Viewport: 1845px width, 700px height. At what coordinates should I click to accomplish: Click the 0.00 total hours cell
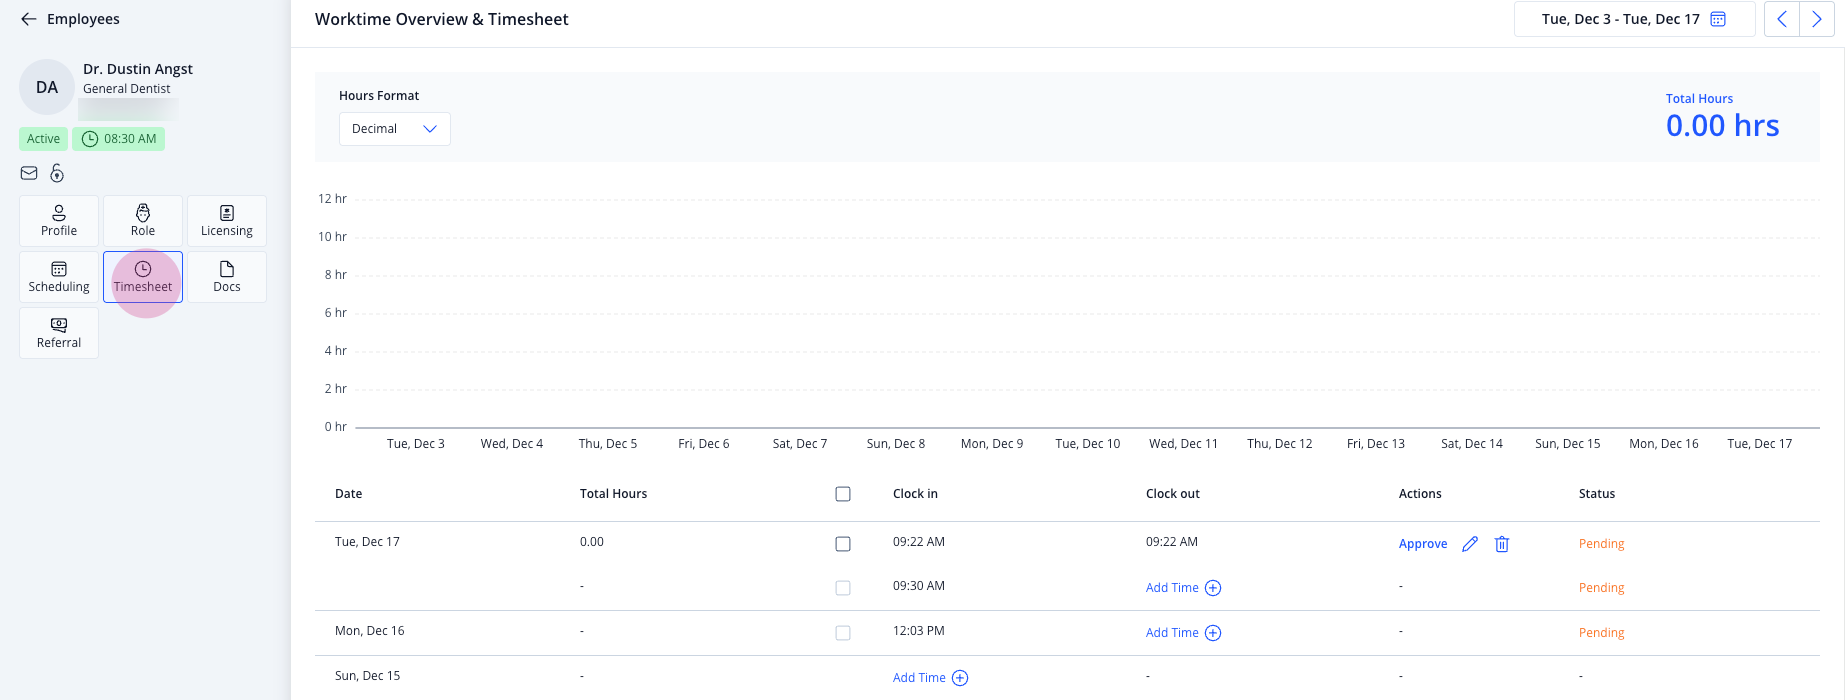[592, 542]
